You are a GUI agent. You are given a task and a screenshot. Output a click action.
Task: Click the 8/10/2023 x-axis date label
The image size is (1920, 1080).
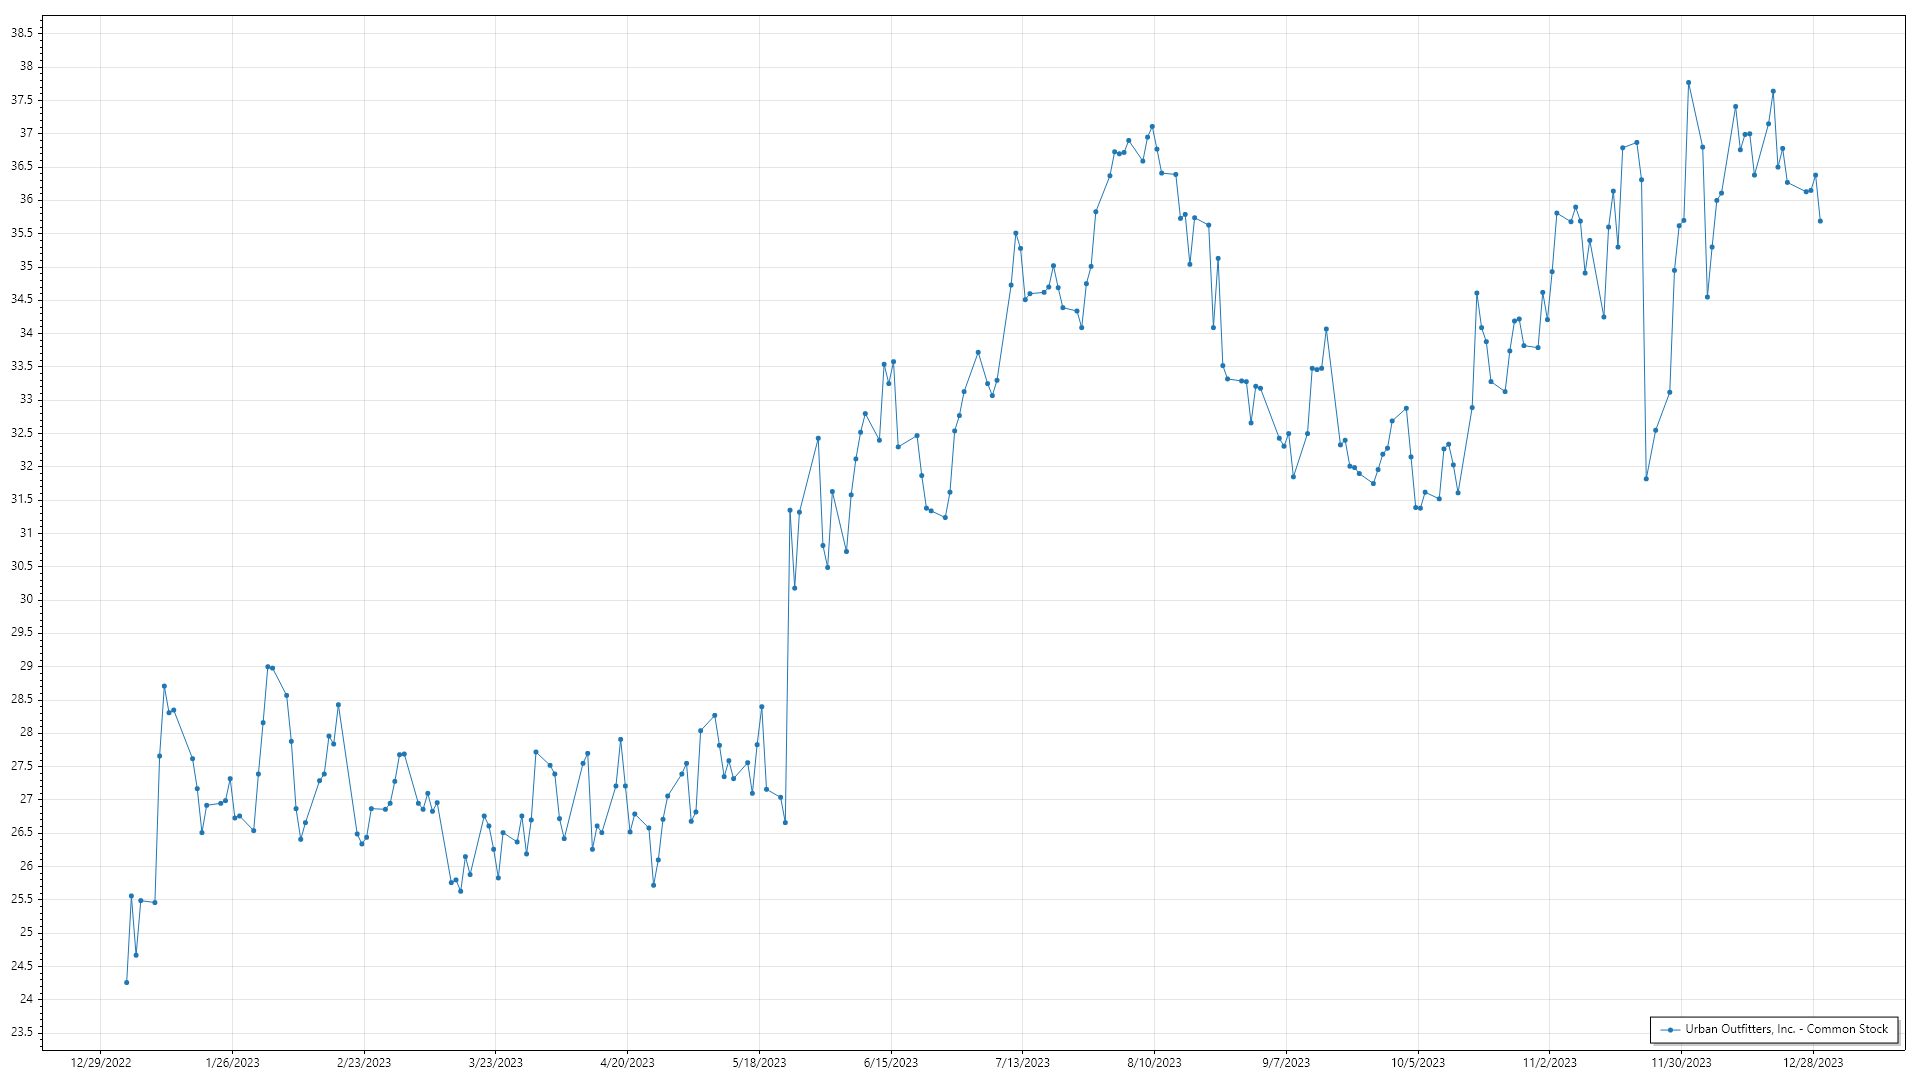click(1154, 1063)
